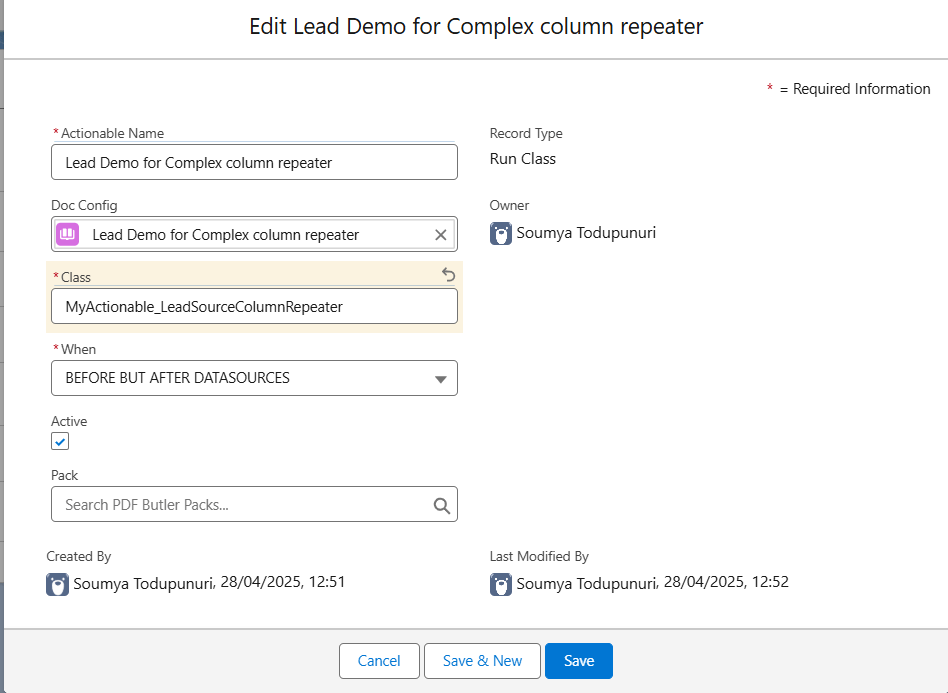Open the When dropdown

click(255, 378)
